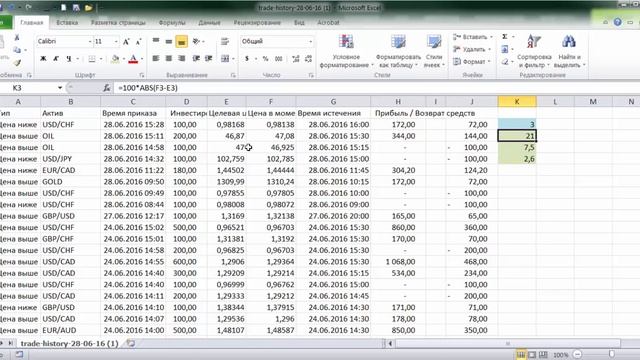Screen dimensions: 640x360
Task: Apply the red font color
Action: (x=133, y=59)
